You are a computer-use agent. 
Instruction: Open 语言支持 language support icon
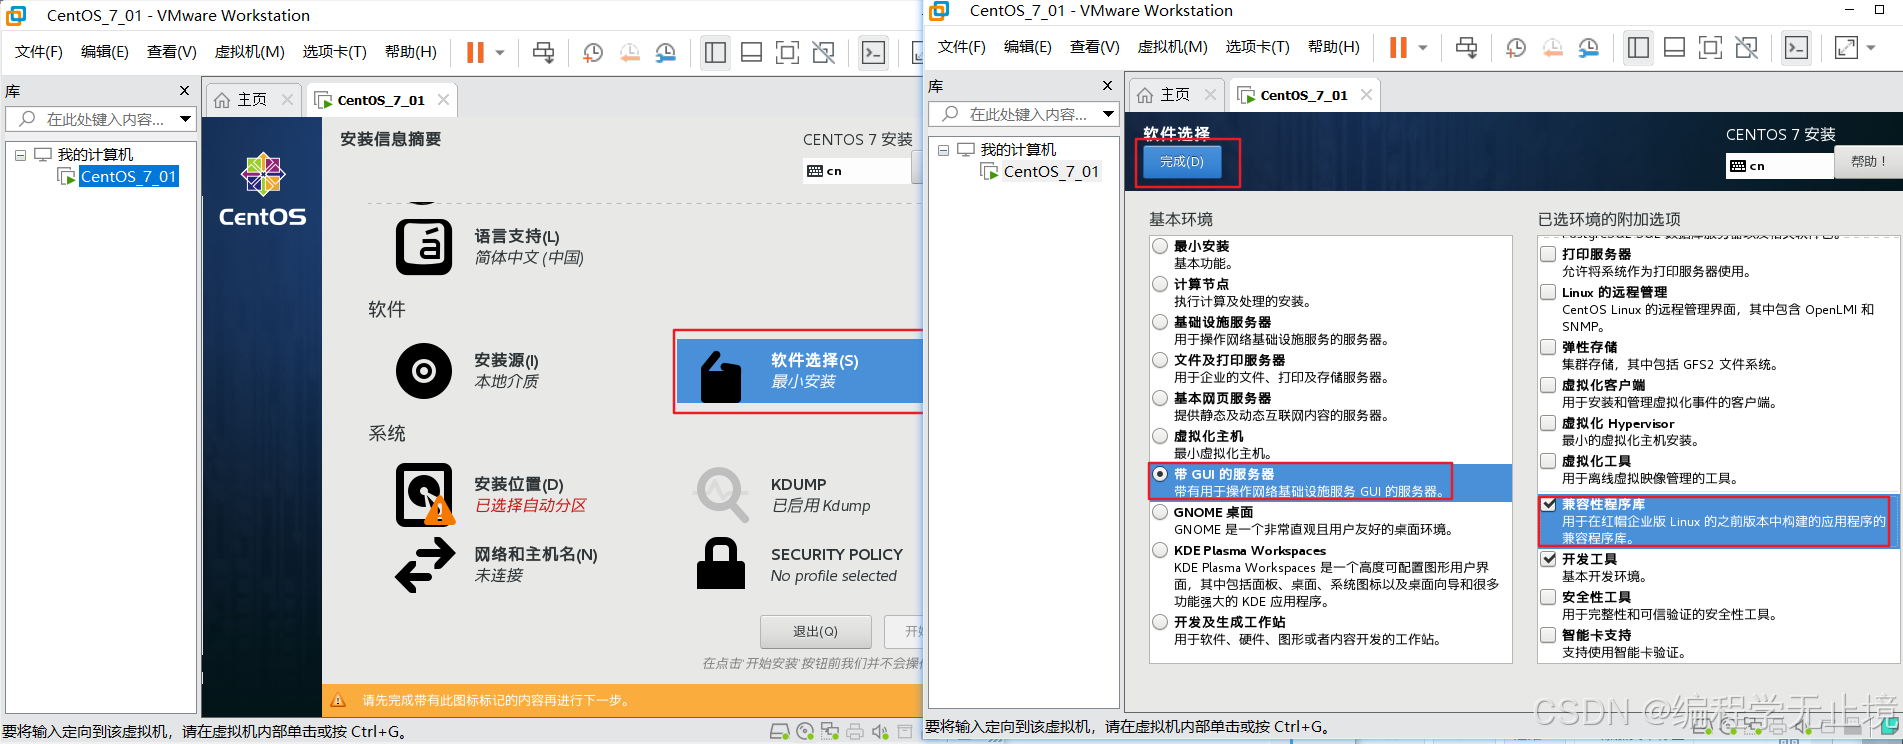[424, 246]
